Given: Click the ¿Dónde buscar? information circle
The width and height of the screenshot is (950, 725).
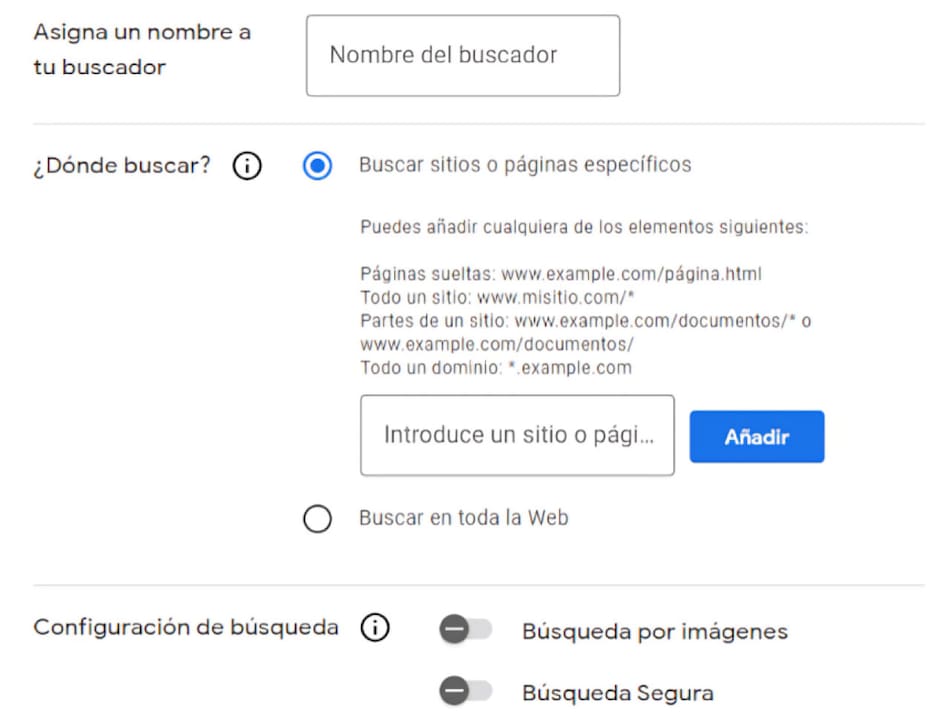Looking at the screenshot, I should [246, 165].
